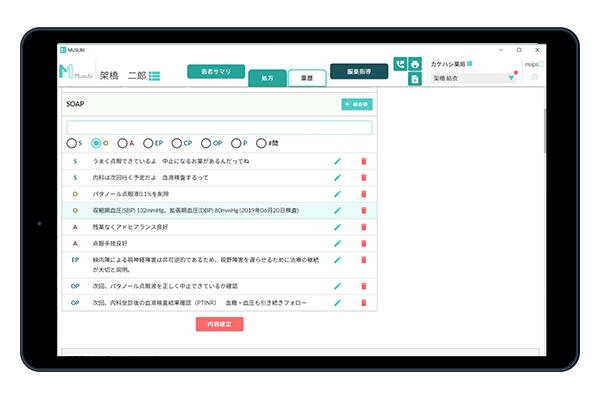This screenshot has width=600, height=400.
Task: Edit the 'うまく点眼できているよ' S entry
Action: 337,161
